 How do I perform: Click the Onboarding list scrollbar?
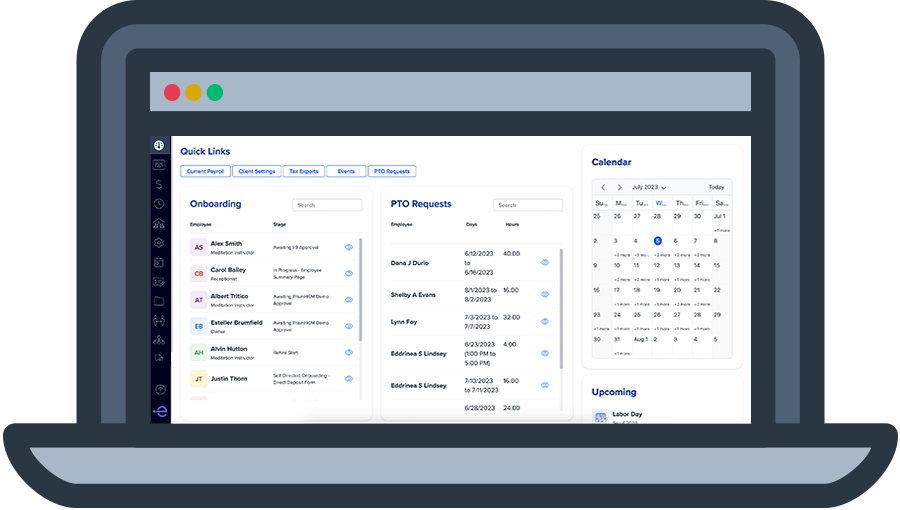coord(360,290)
